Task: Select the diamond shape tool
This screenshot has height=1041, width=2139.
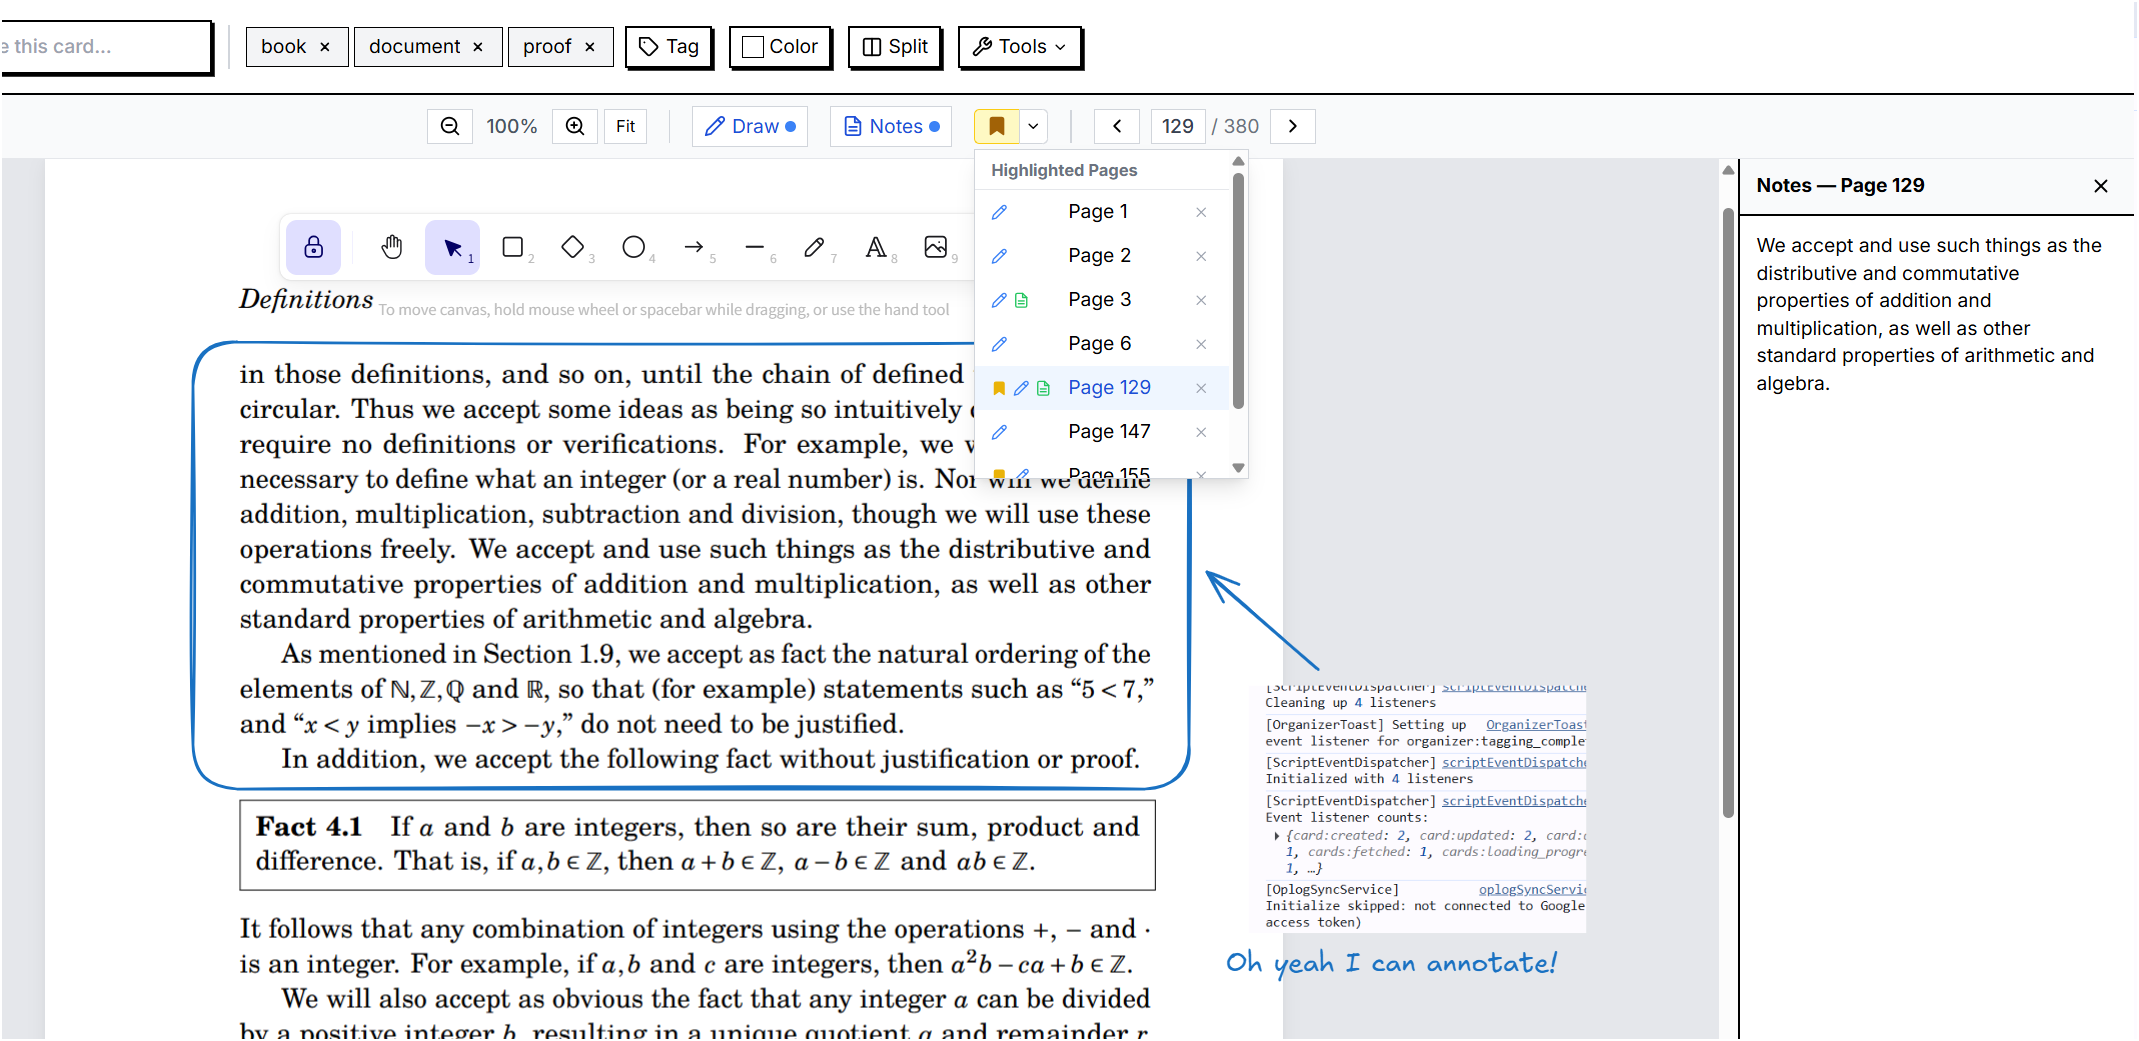Action: point(574,247)
